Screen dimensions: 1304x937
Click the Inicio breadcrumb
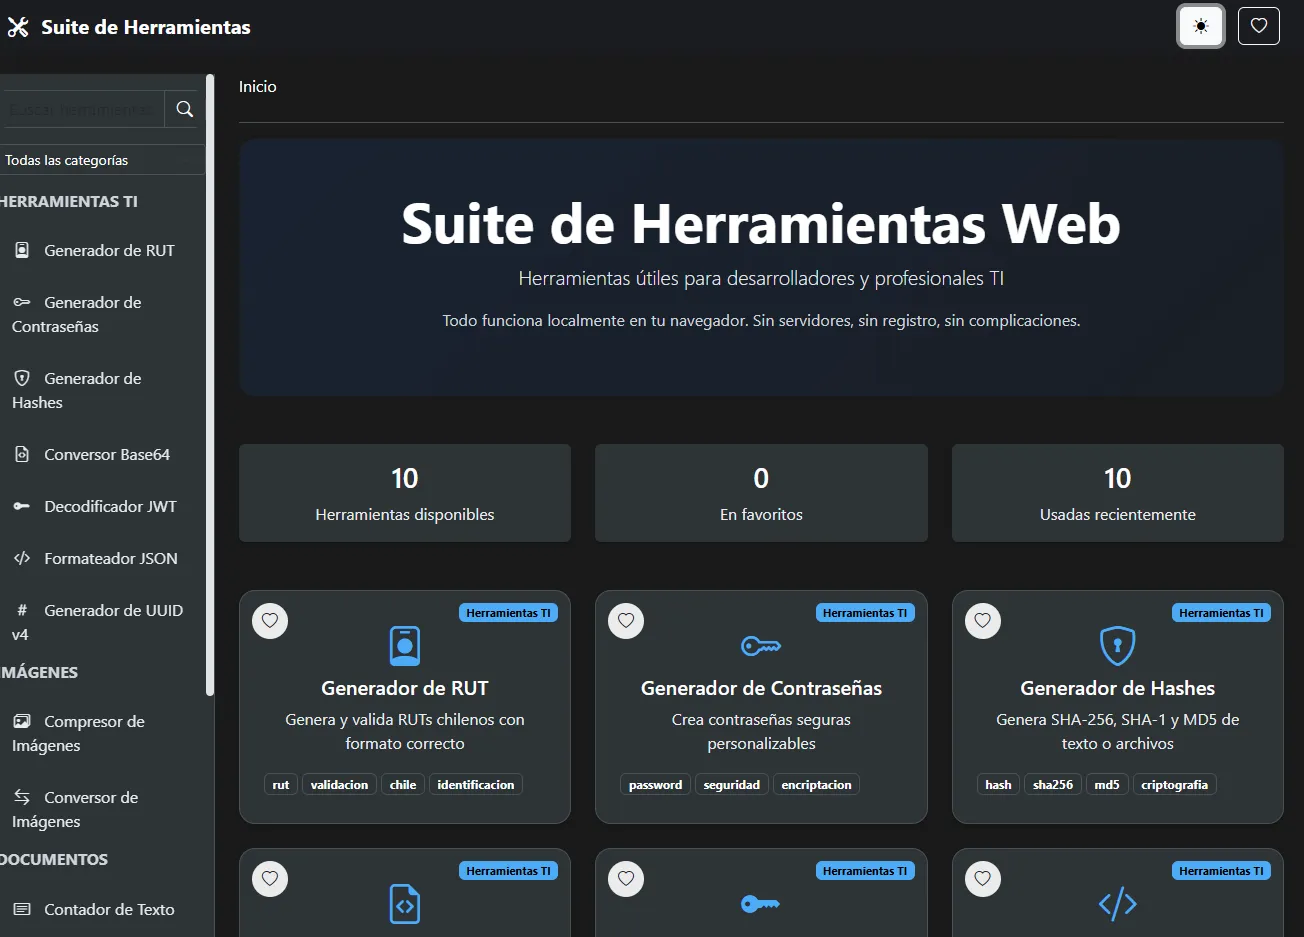pos(257,86)
